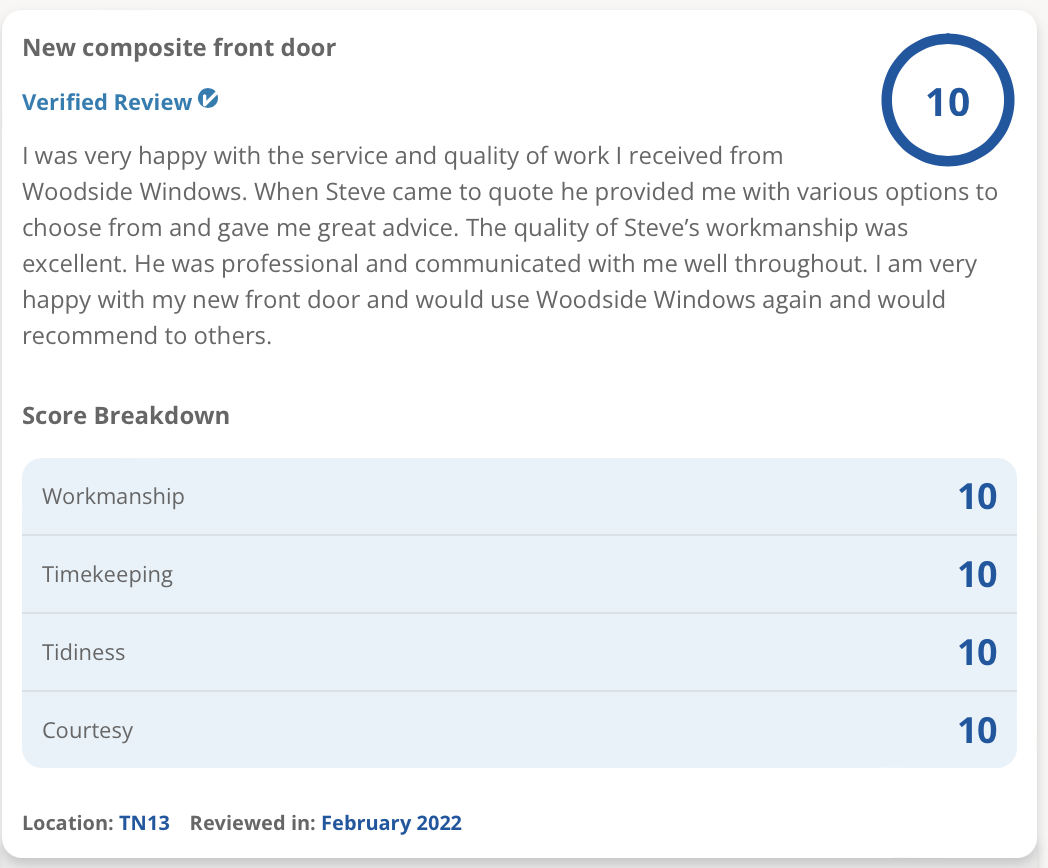This screenshot has width=1048, height=868.
Task: Click the Score Breakdown heading
Action: point(126,416)
